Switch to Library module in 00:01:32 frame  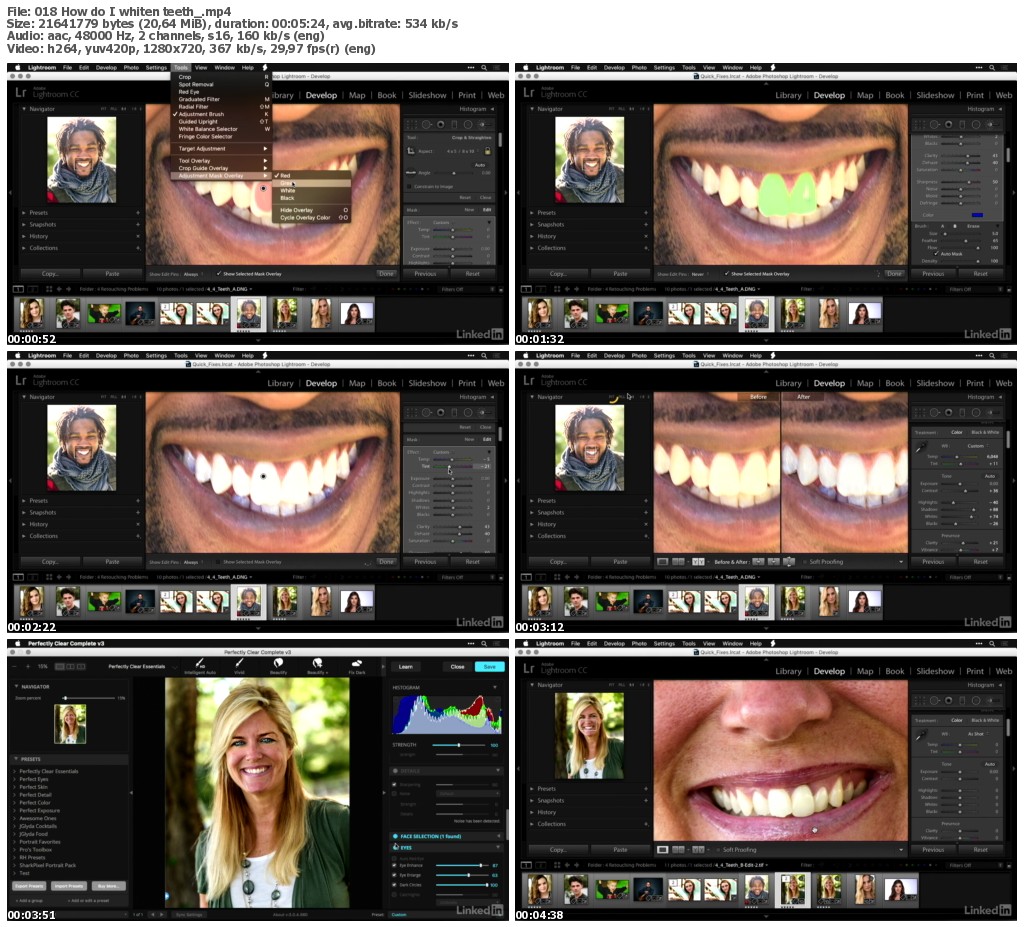788,95
